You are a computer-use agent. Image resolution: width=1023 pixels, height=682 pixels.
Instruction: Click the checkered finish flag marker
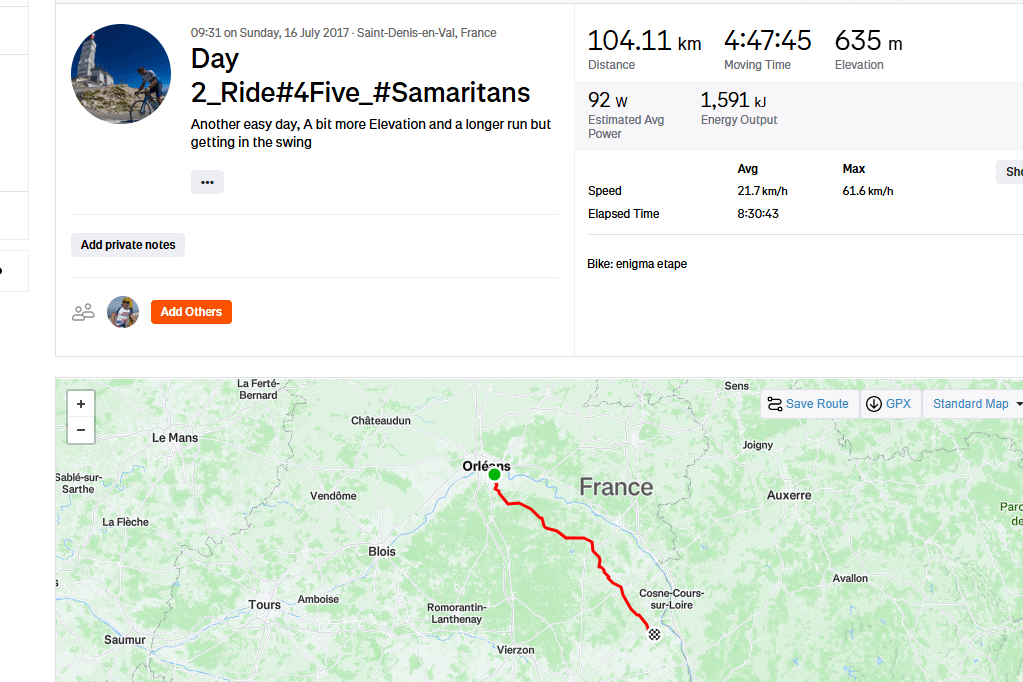pos(654,634)
